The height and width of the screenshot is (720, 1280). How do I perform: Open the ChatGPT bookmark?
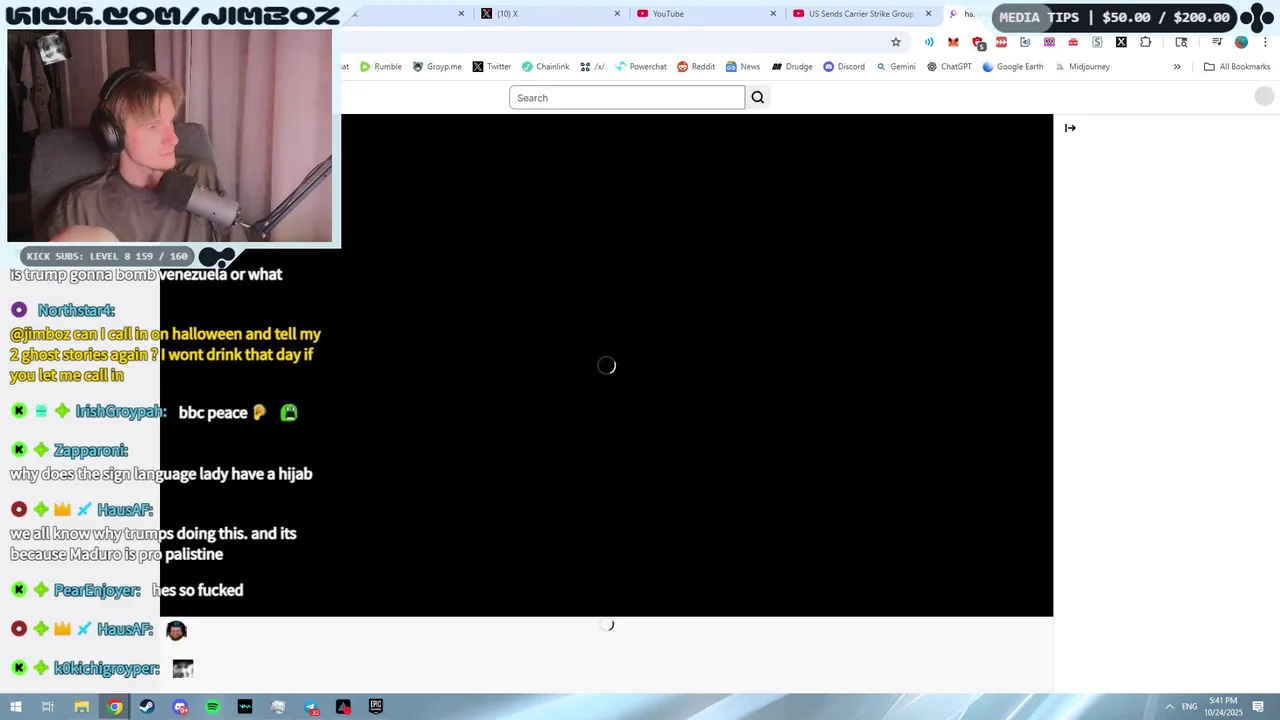click(949, 67)
